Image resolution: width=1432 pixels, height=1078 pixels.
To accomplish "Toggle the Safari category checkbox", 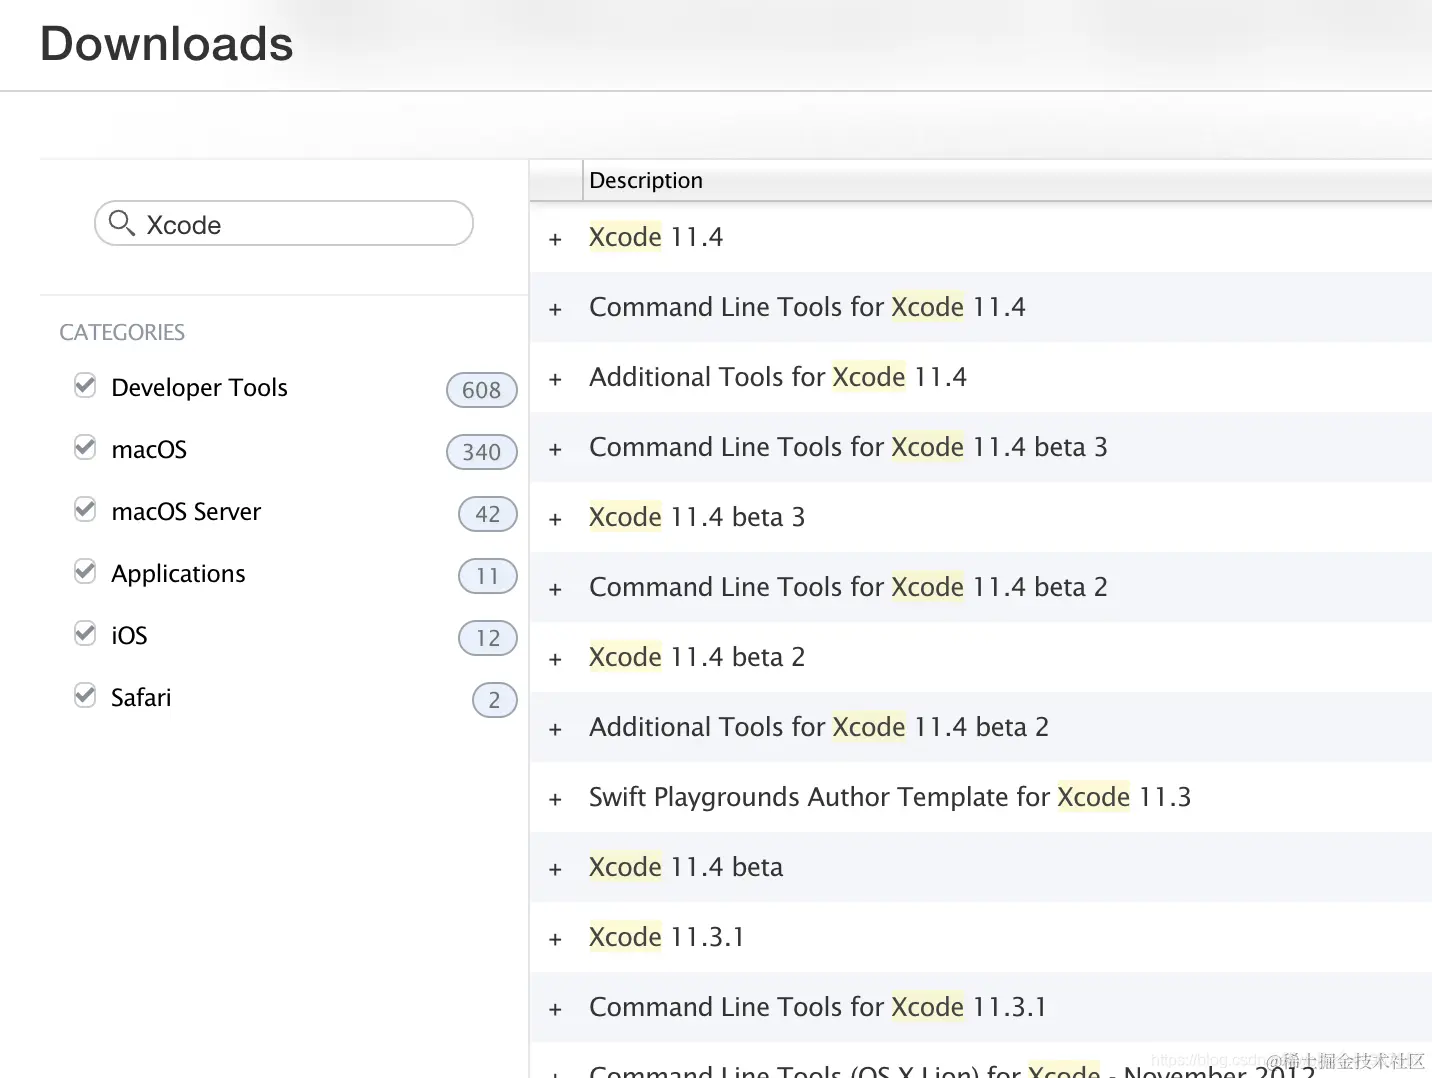I will (85, 695).
